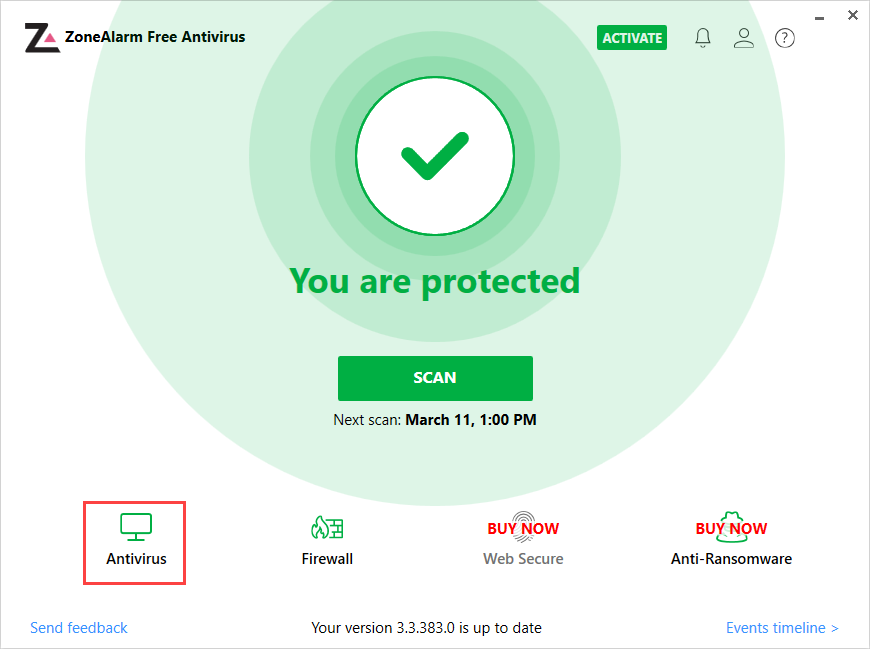This screenshot has height=649, width=870.
Task: Click the Antivirus label
Action: pos(136,559)
